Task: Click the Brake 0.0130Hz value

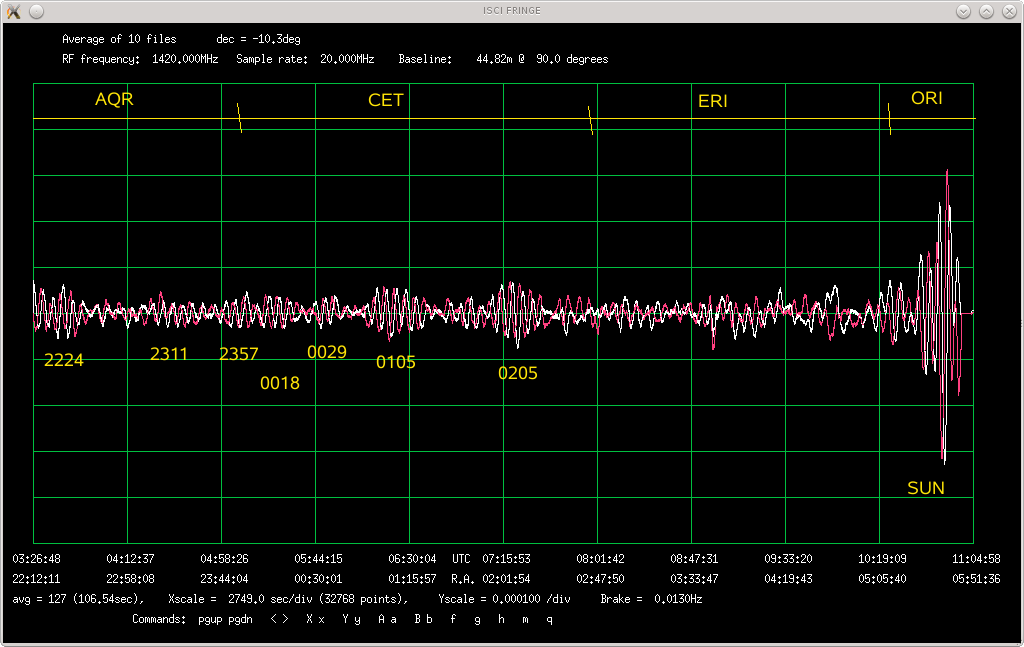Action: click(x=678, y=599)
